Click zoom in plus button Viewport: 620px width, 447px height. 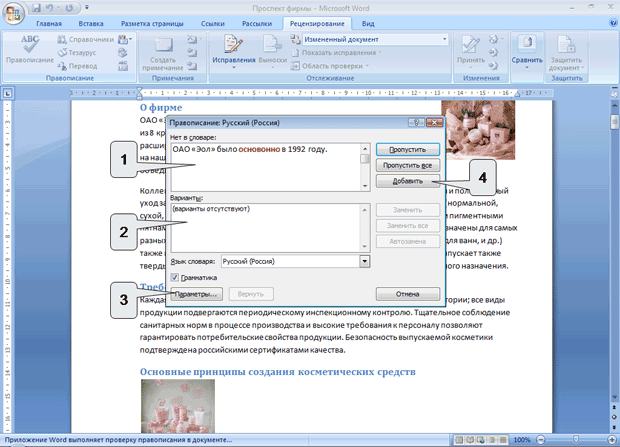coord(612,439)
